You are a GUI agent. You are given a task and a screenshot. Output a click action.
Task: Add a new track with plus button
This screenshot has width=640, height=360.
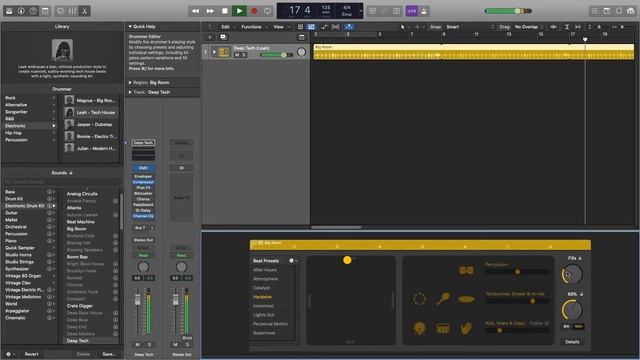(210, 37)
